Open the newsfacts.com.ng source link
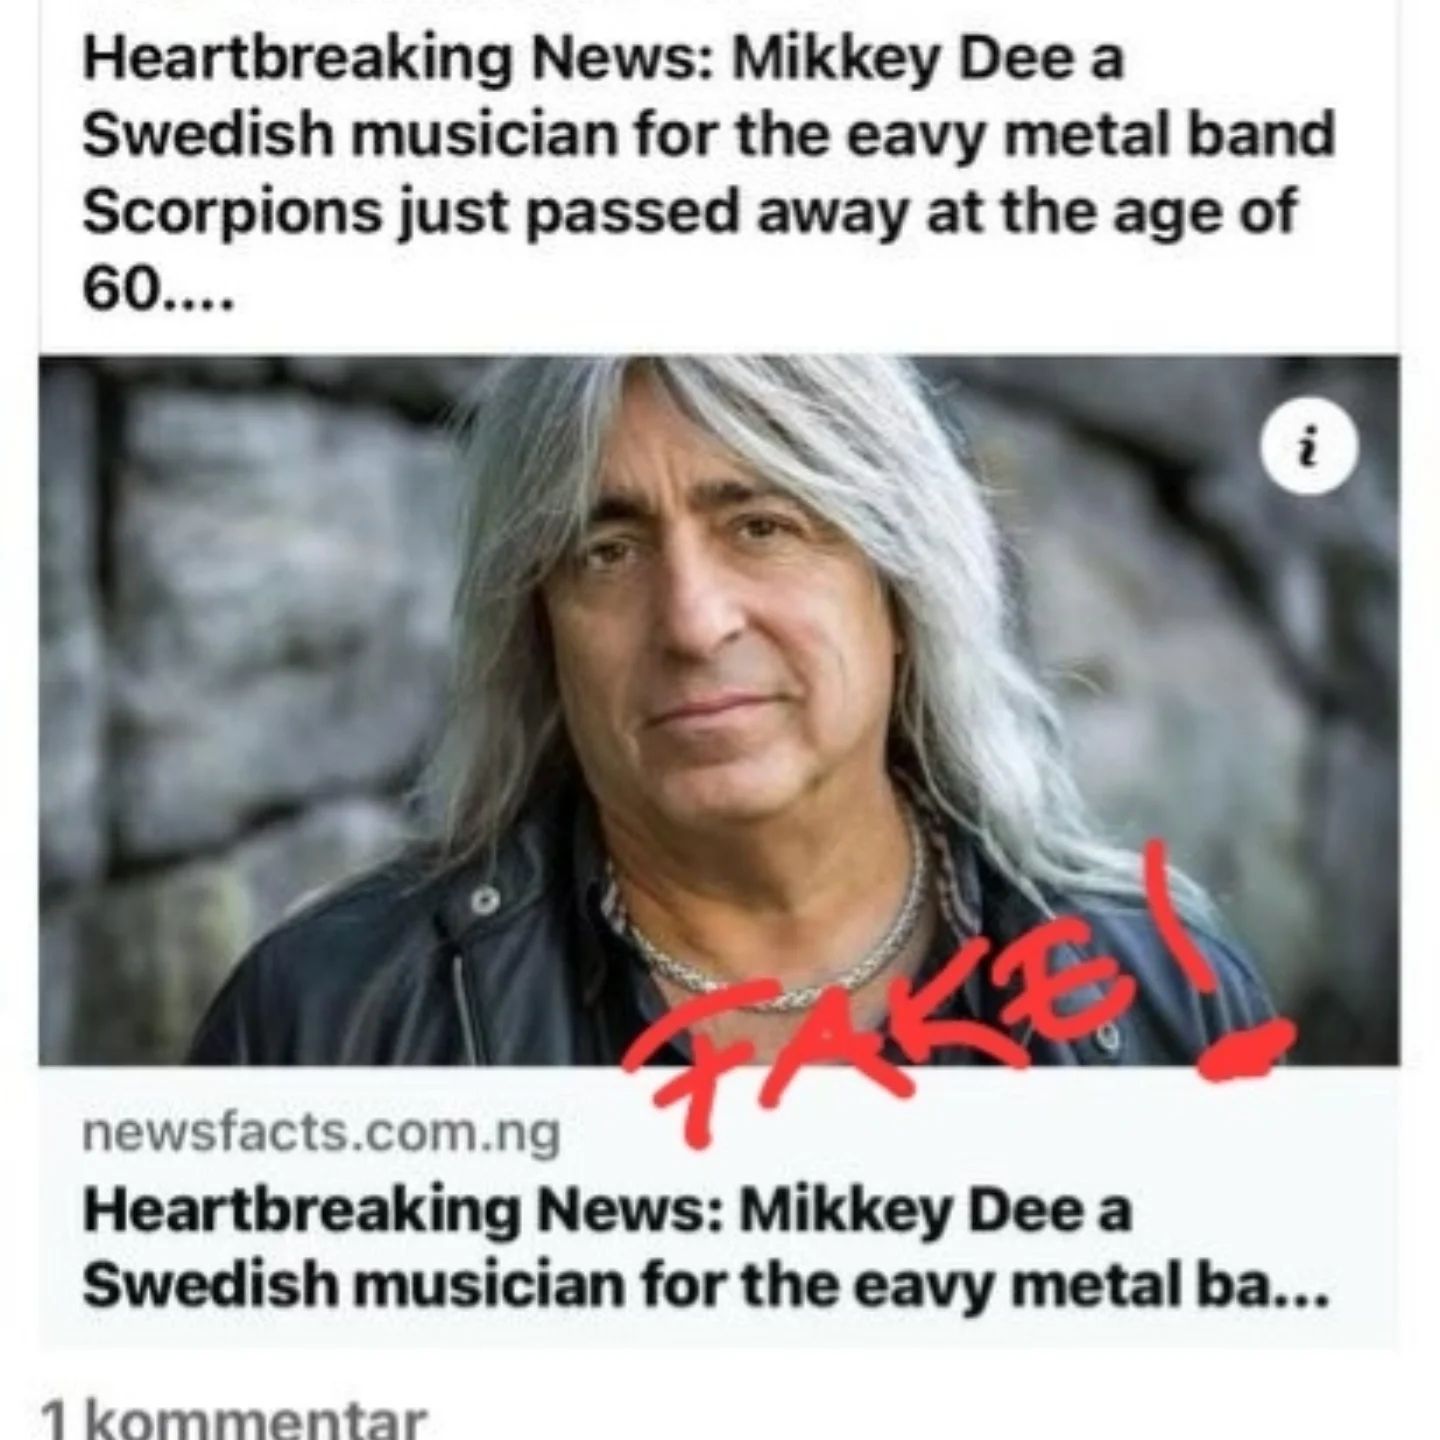 click(x=322, y=1133)
